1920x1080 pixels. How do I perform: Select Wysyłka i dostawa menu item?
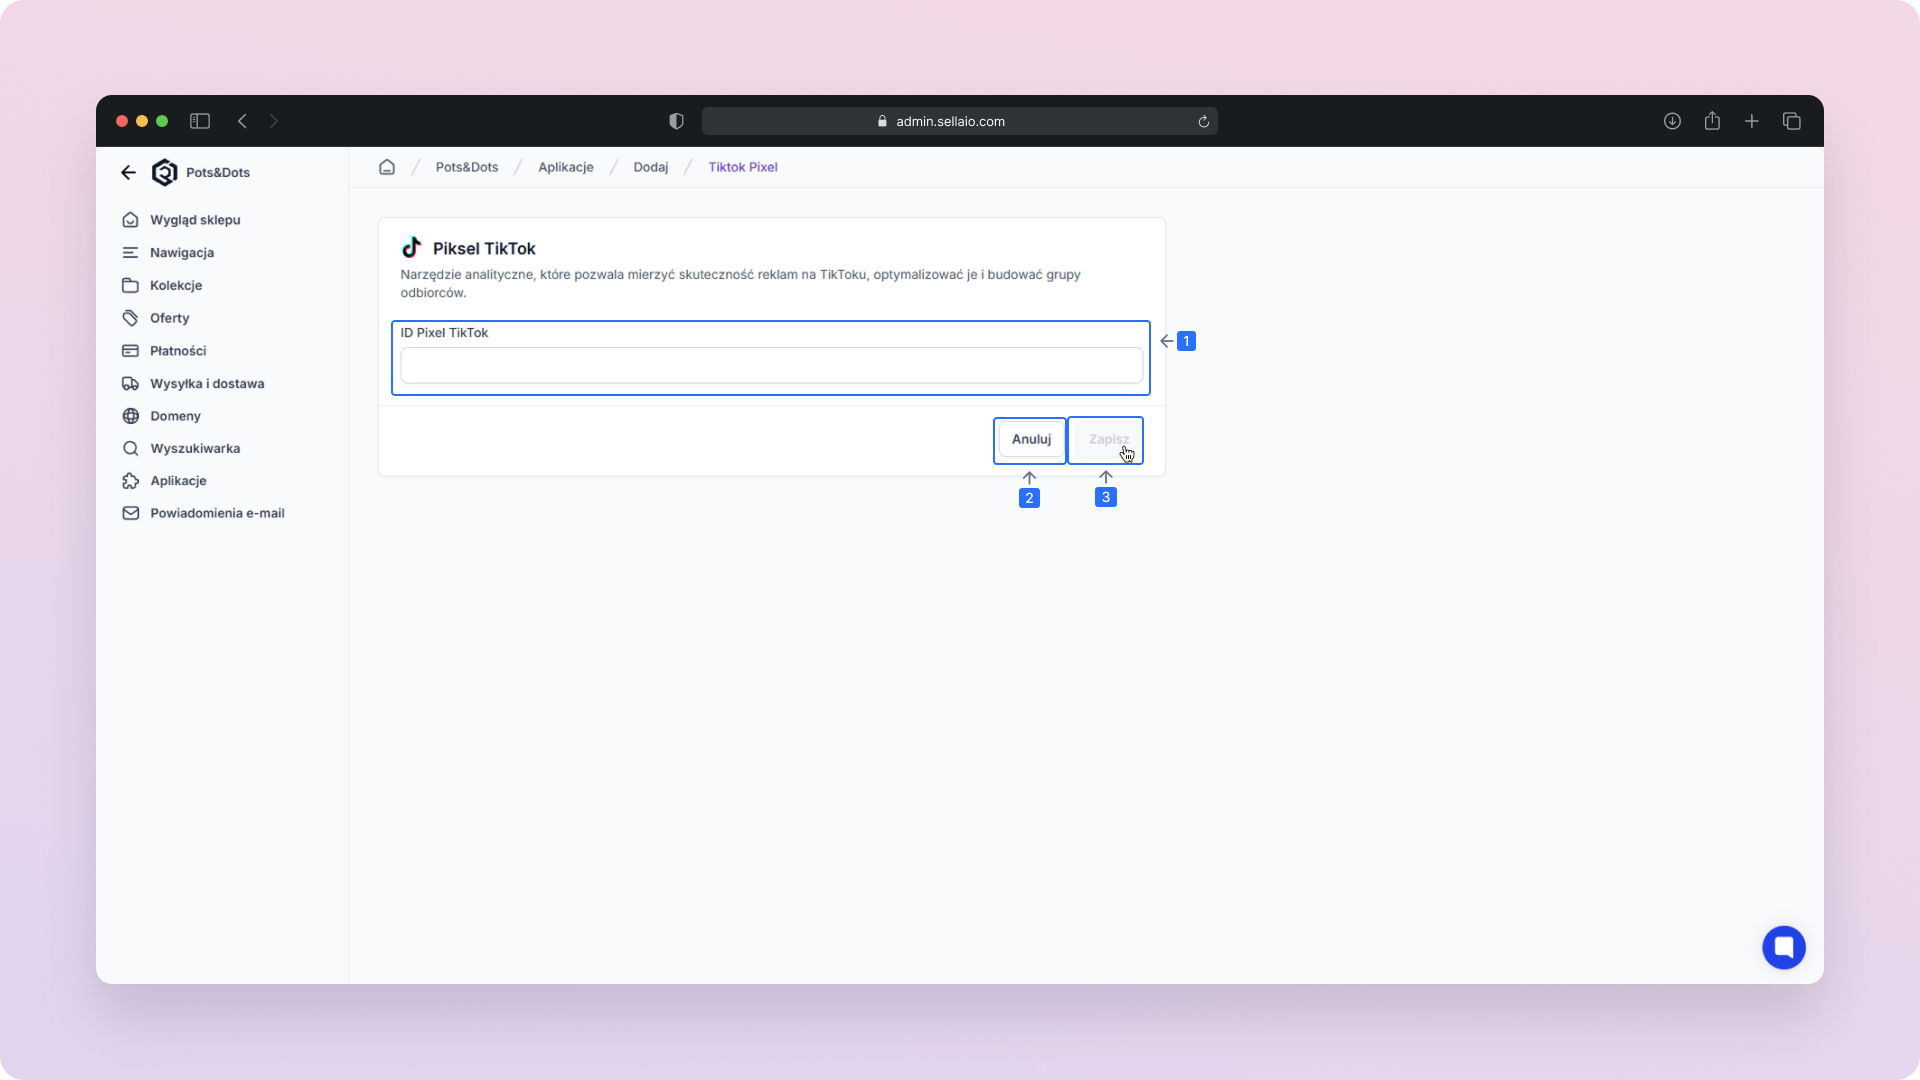pyautogui.click(x=207, y=384)
